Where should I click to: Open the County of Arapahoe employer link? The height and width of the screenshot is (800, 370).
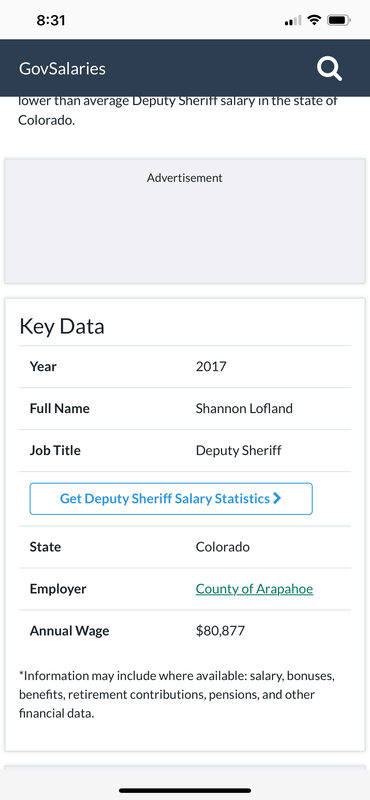coord(254,589)
